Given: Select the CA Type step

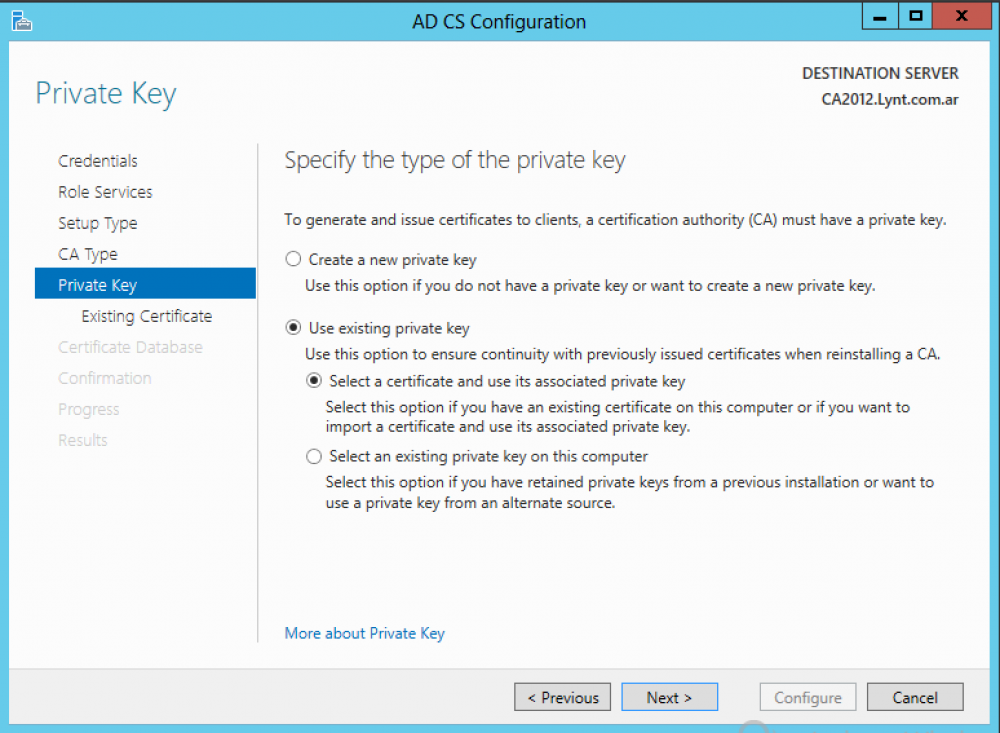Looking at the screenshot, I should [x=88, y=253].
